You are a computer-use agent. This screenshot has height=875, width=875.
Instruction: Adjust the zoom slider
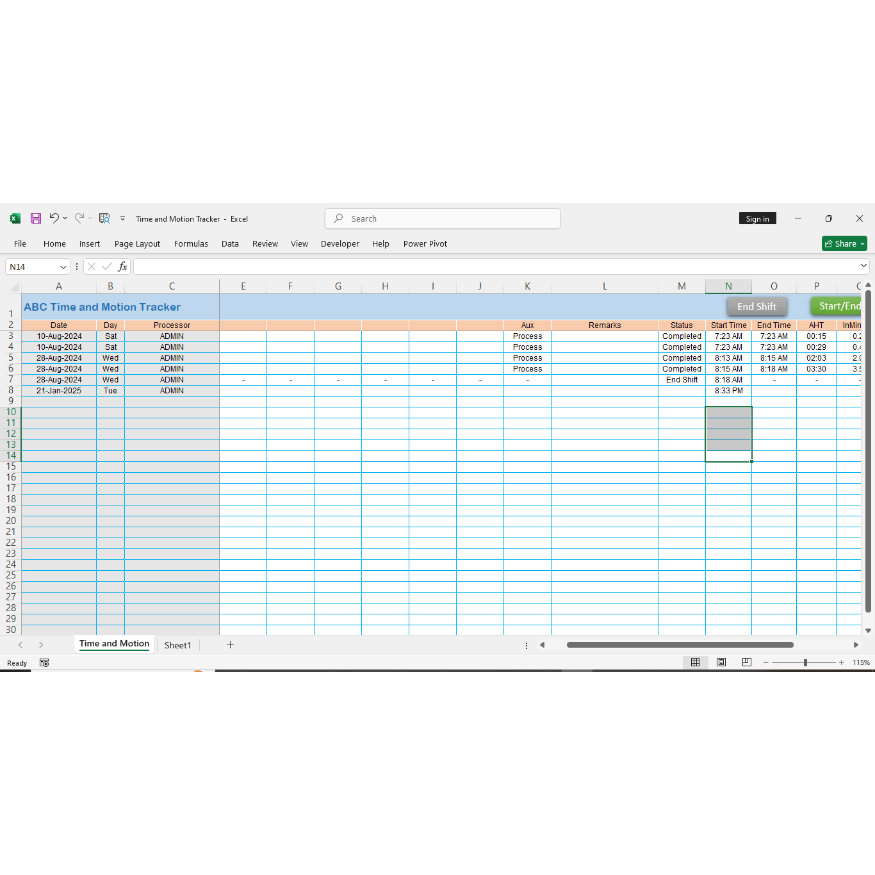tap(804, 662)
